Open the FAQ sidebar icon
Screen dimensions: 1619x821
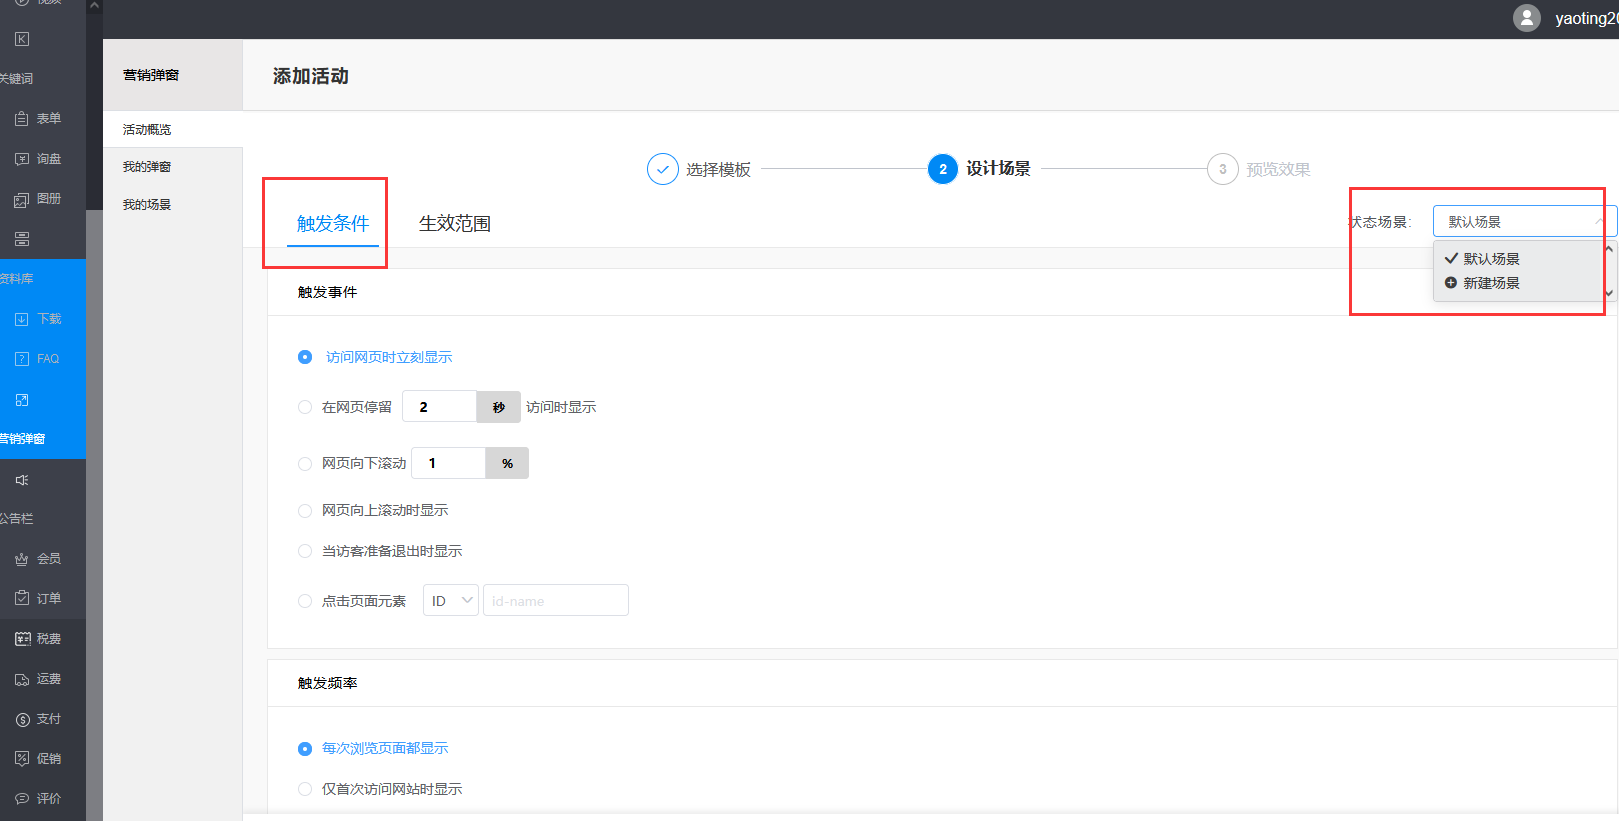tap(22, 359)
